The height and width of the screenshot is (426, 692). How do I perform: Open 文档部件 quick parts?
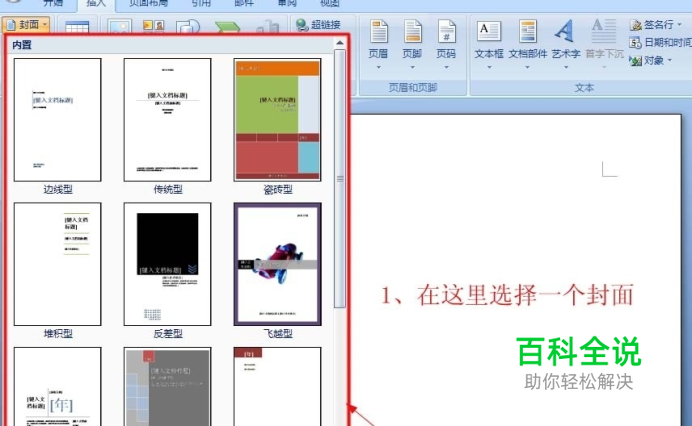[x=527, y=44]
